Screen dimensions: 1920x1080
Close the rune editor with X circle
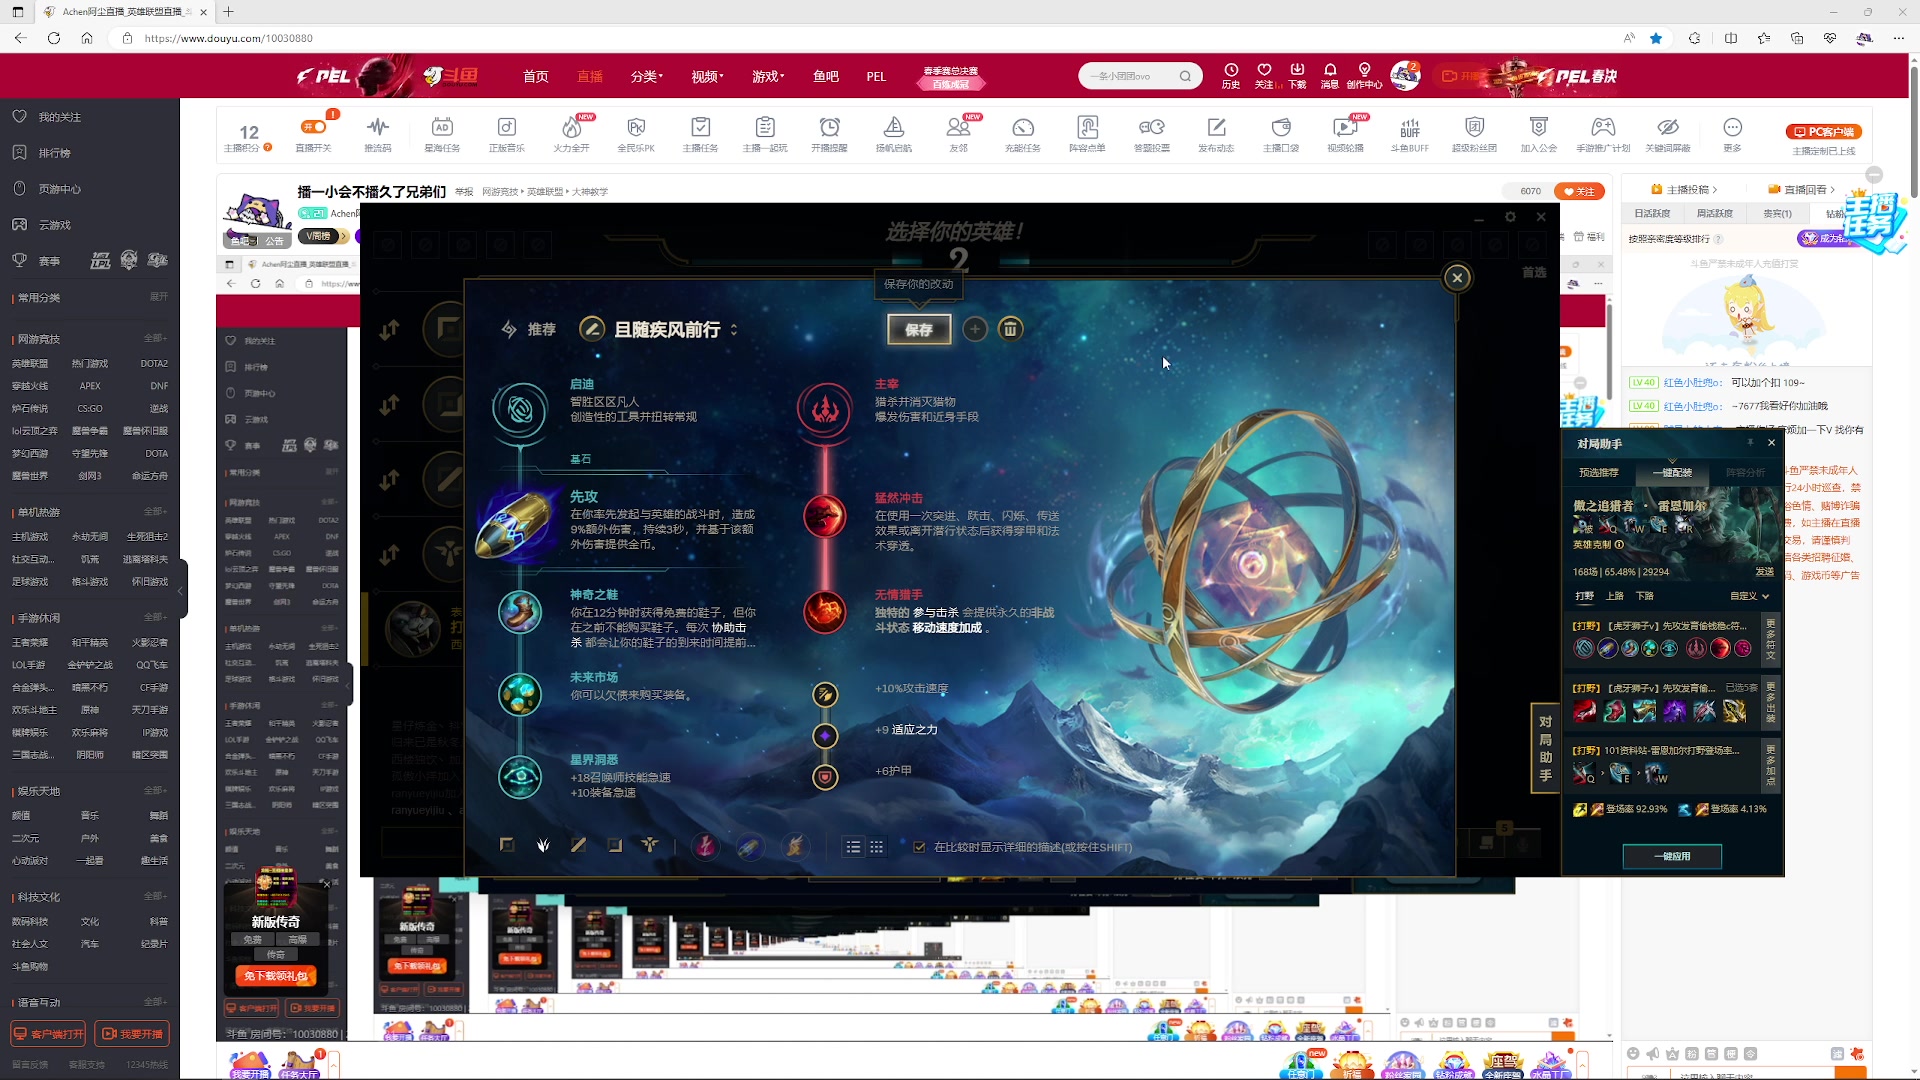click(x=1457, y=278)
